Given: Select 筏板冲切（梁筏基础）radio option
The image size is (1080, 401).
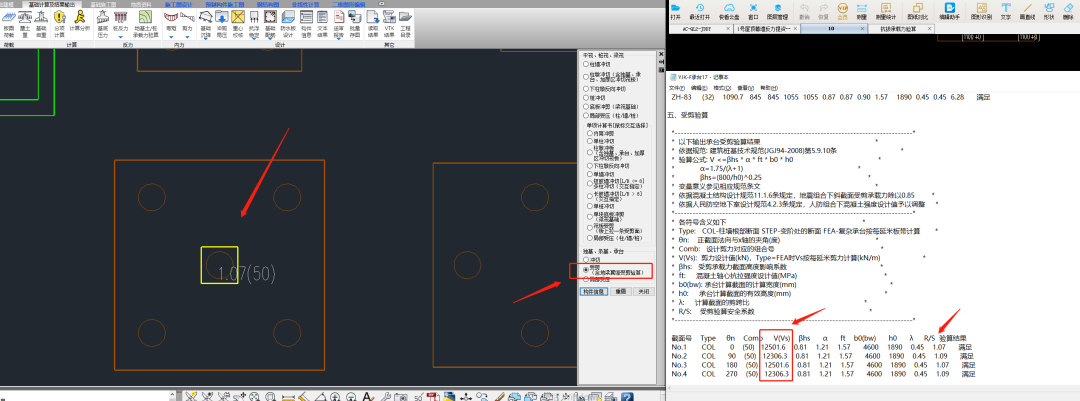Looking at the screenshot, I should click(587, 107).
